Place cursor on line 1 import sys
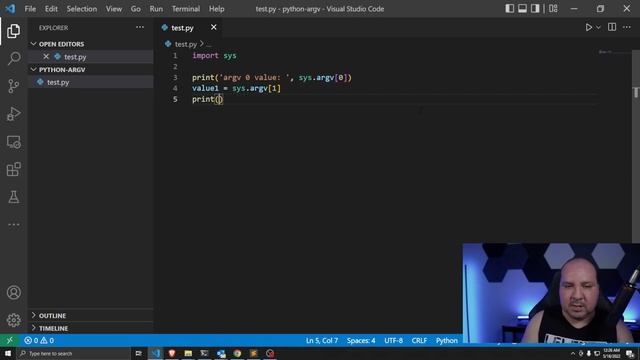Image resolution: width=640 pixels, height=360 pixels. tap(214, 56)
